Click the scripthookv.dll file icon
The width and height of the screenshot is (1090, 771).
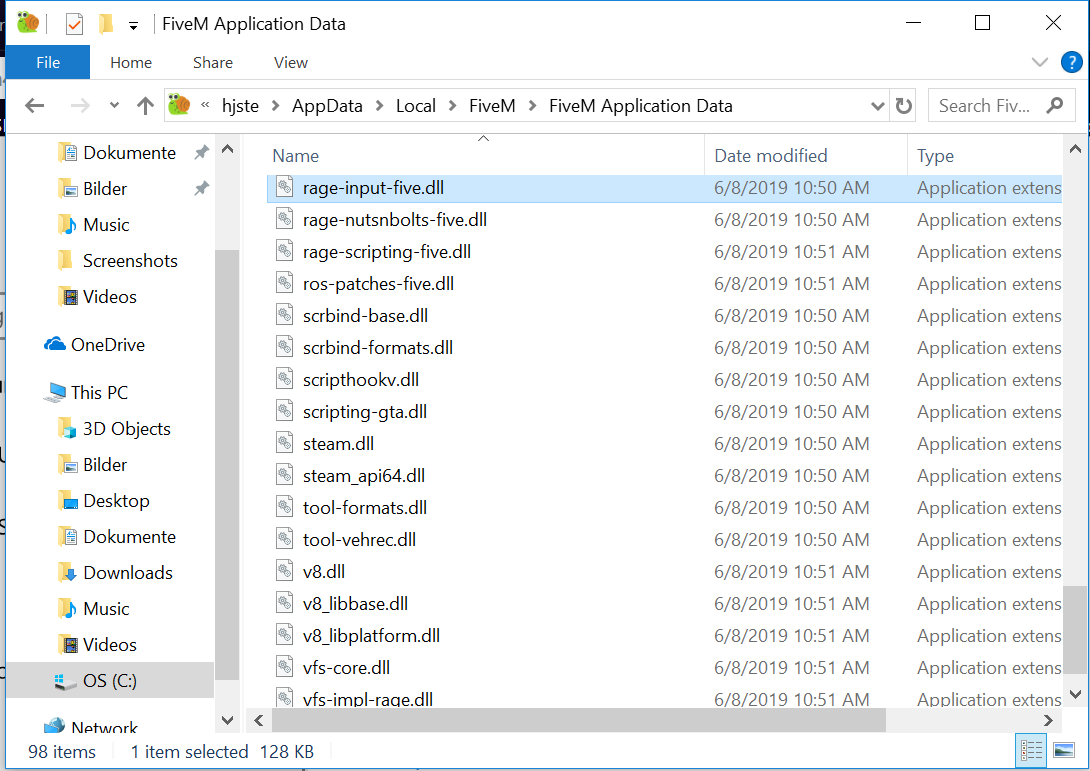pyautogui.click(x=284, y=380)
